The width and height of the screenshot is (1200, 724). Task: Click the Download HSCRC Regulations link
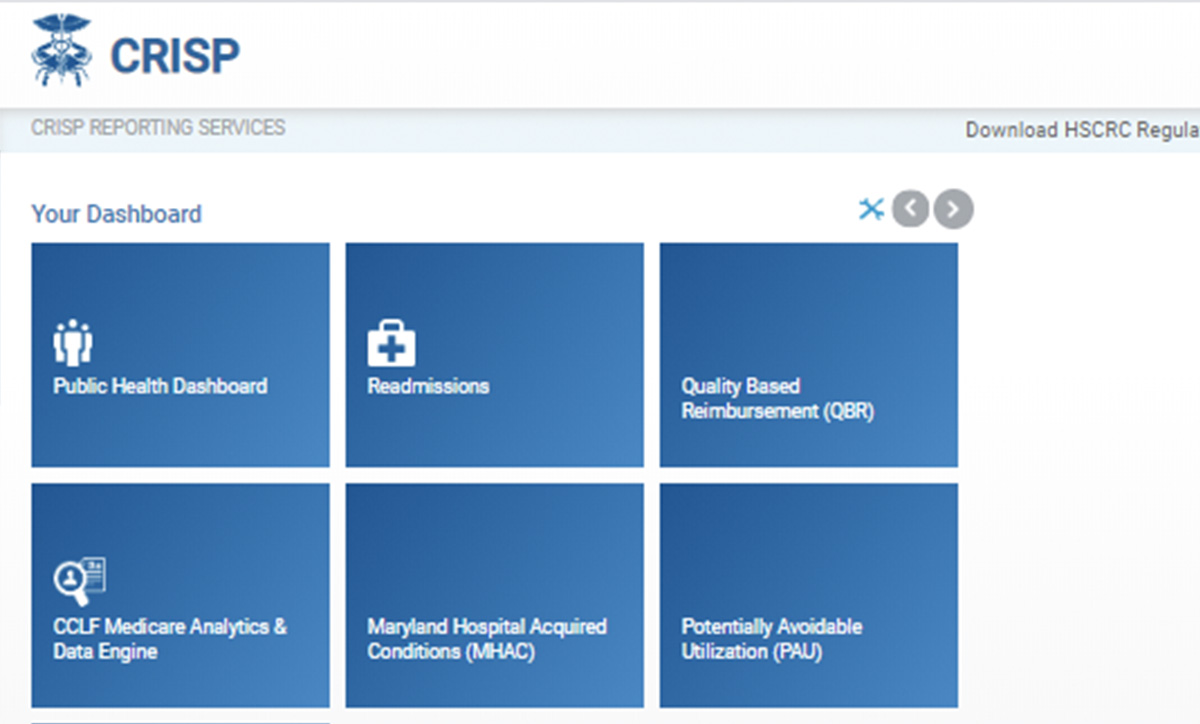[1082, 130]
